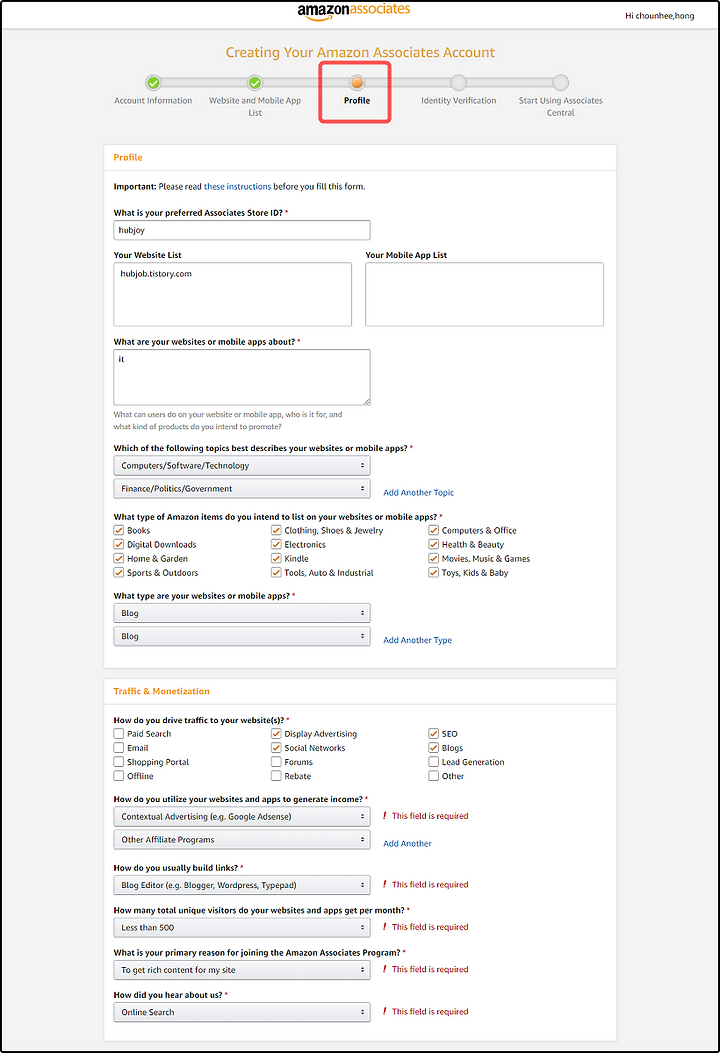This screenshot has width=720, height=1053.
Task: Click error icon beside Less than 500 dropdown
Action: (x=385, y=927)
